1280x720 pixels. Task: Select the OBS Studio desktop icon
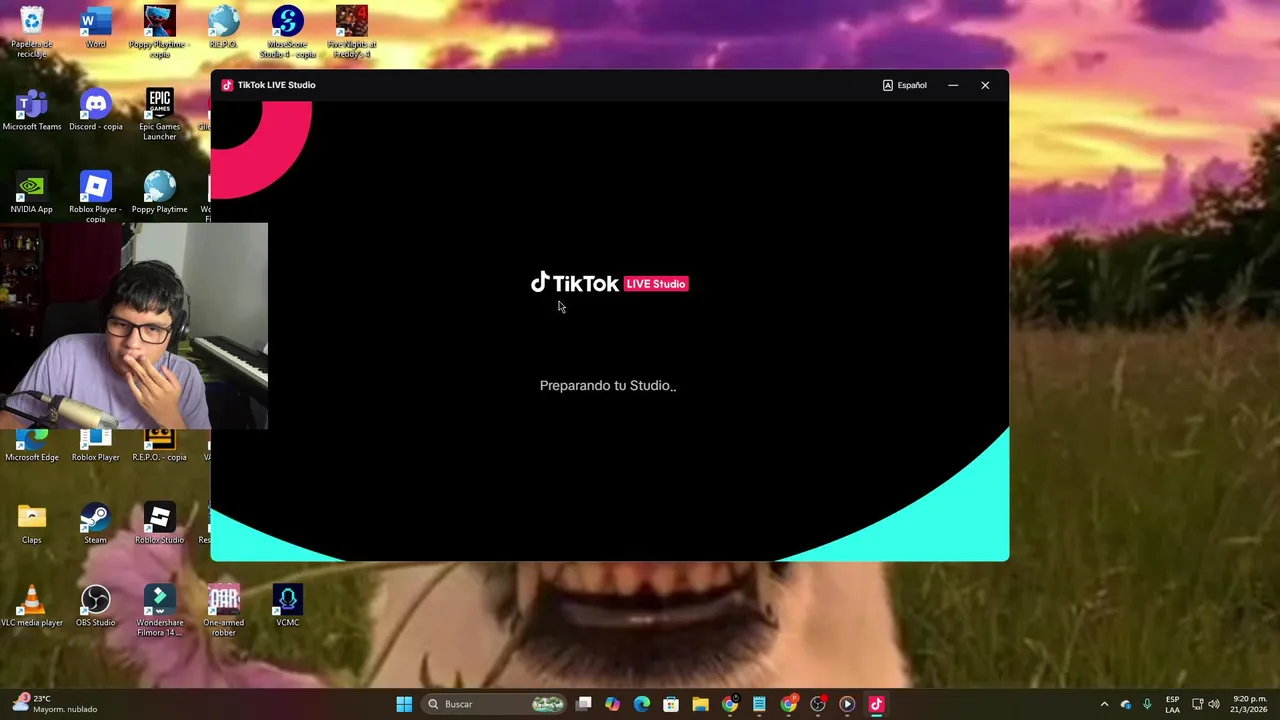pyautogui.click(x=96, y=606)
